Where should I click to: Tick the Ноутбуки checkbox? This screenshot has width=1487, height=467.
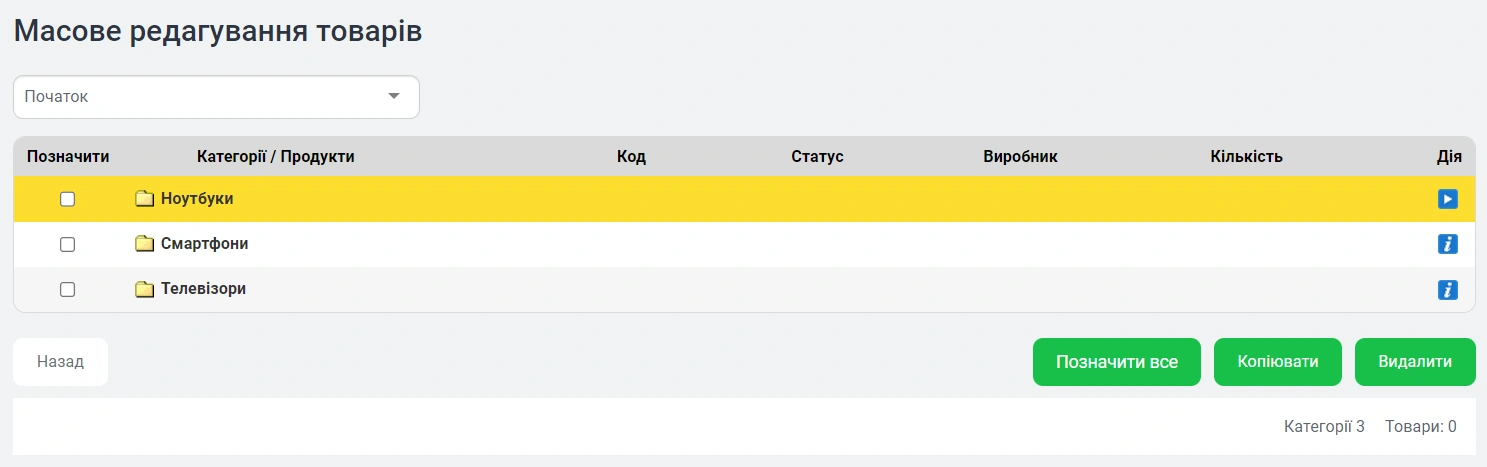[68, 199]
